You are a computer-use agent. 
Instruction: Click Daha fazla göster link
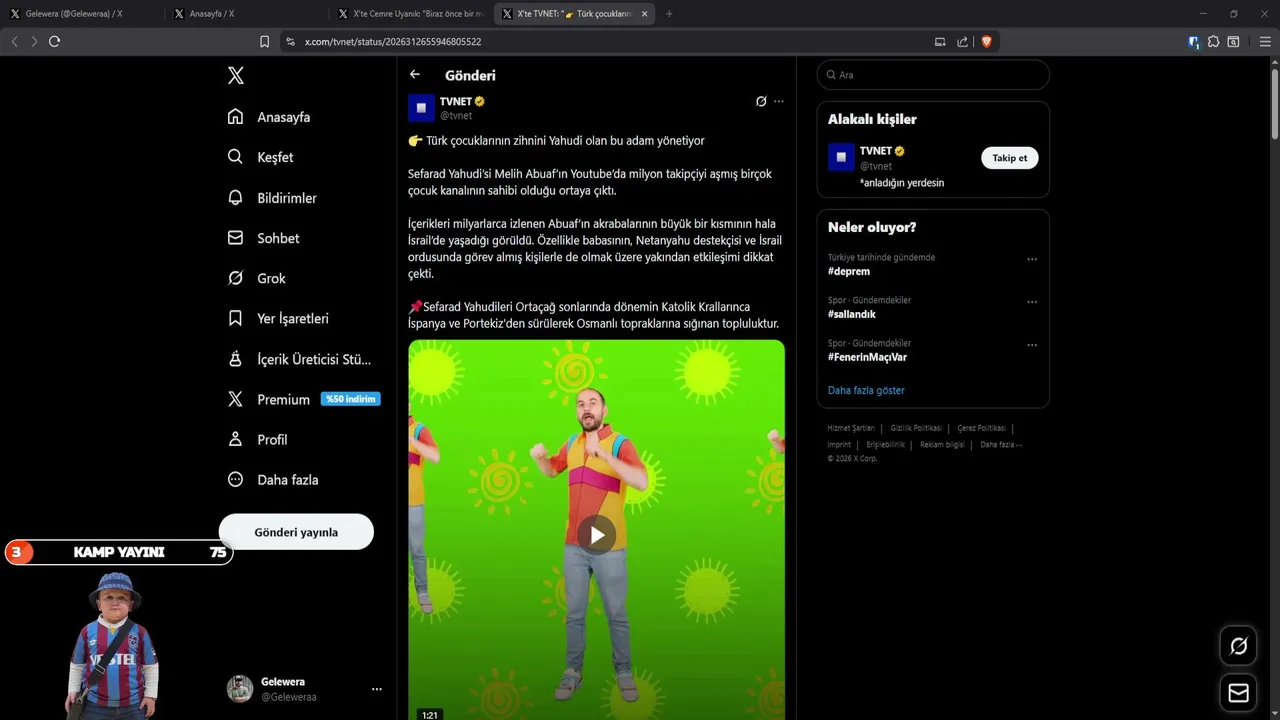866,390
